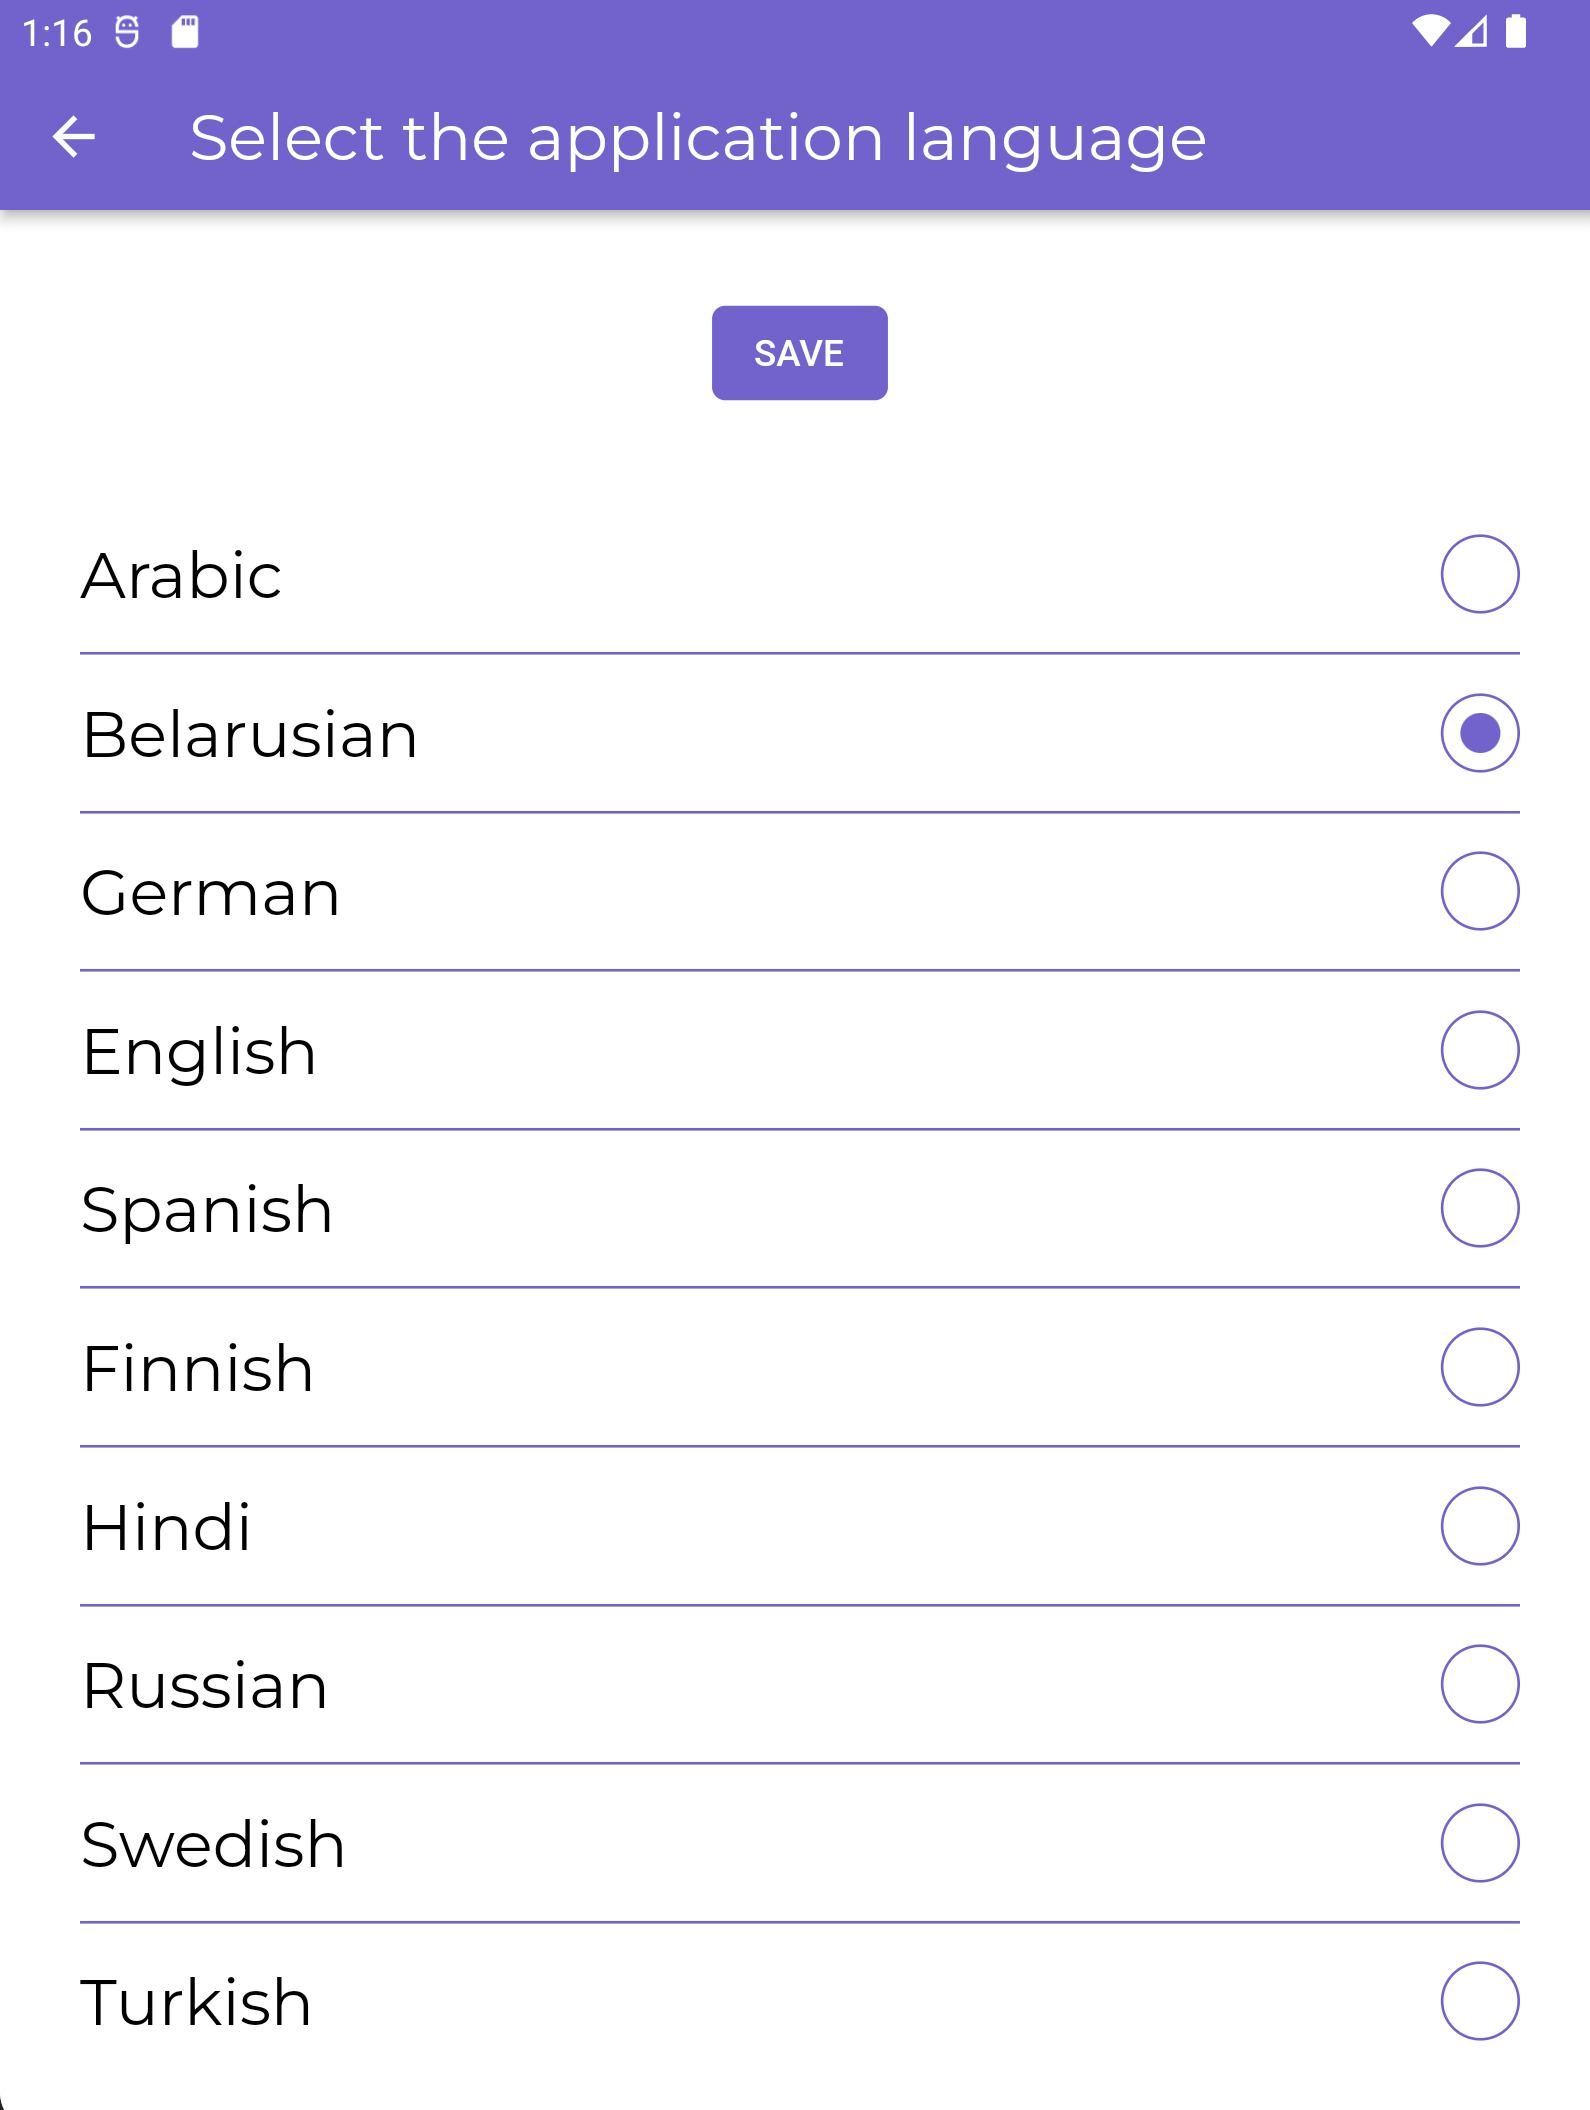Image resolution: width=1590 pixels, height=2110 pixels.
Task: Tap the SD card status icon
Action: [185, 32]
